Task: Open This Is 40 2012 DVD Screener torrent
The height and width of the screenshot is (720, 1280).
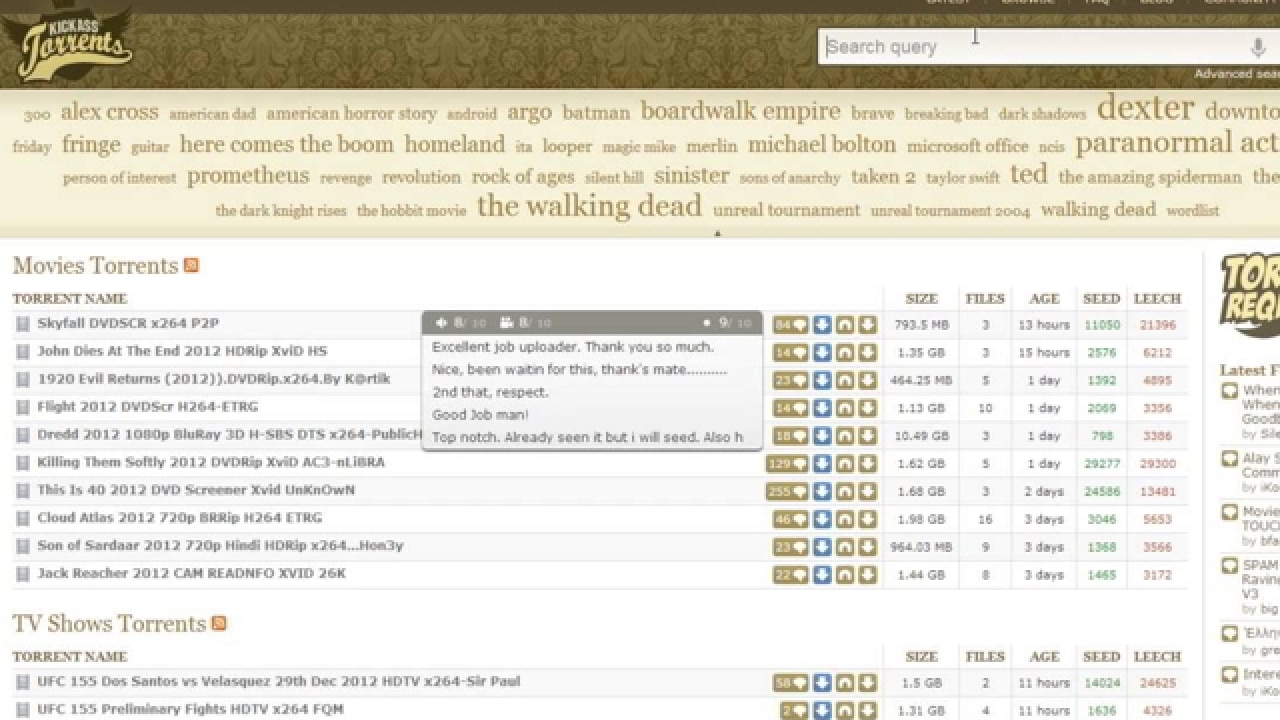Action: (x=196, y=490)
